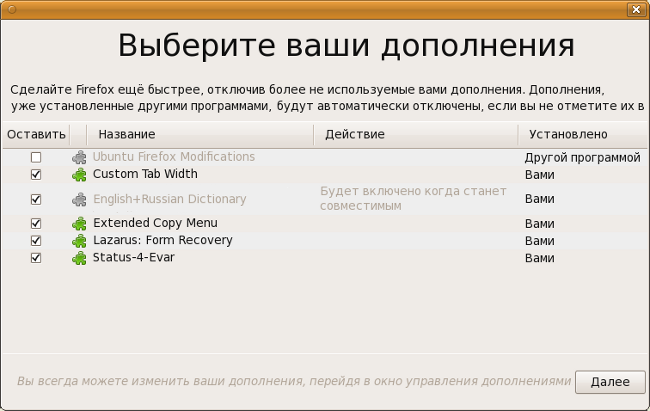
Task: Uncheck the Custom Tab Width checkbox
Action: click(x=36, y=175)
